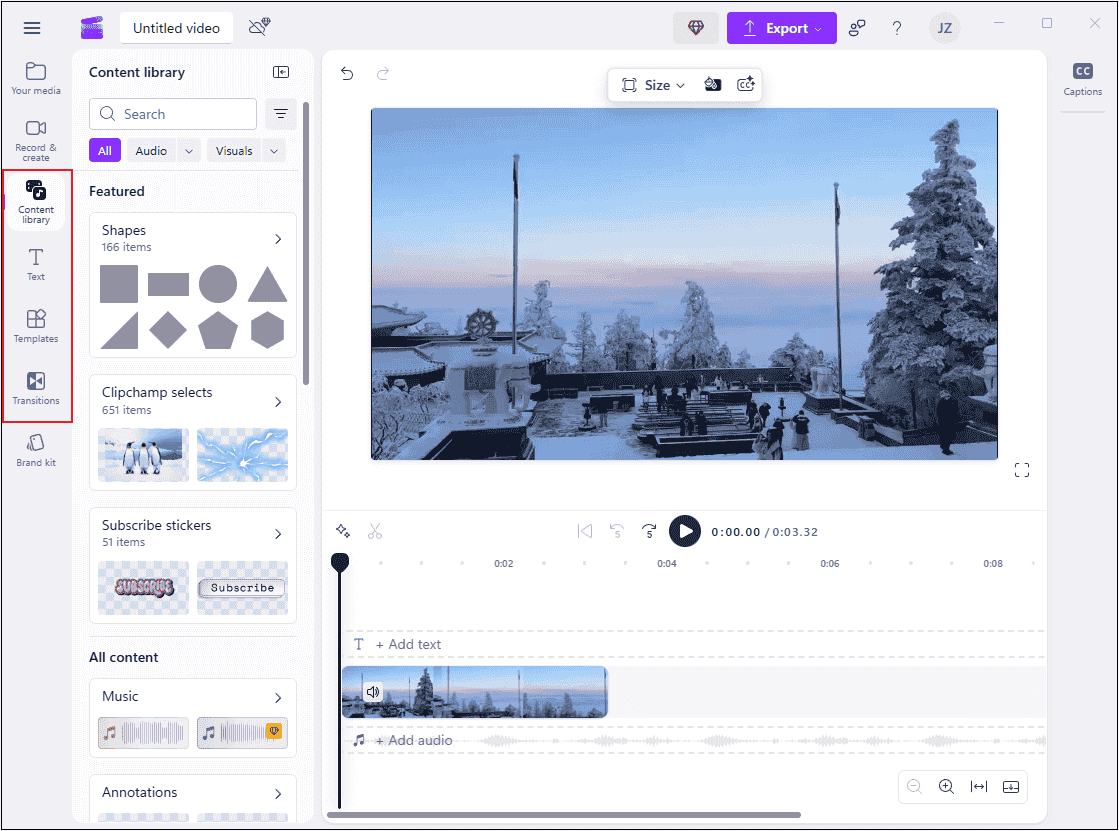The image size is (1119, 831).
Task: Expand the Music category
Action: (x=278, y=697)
